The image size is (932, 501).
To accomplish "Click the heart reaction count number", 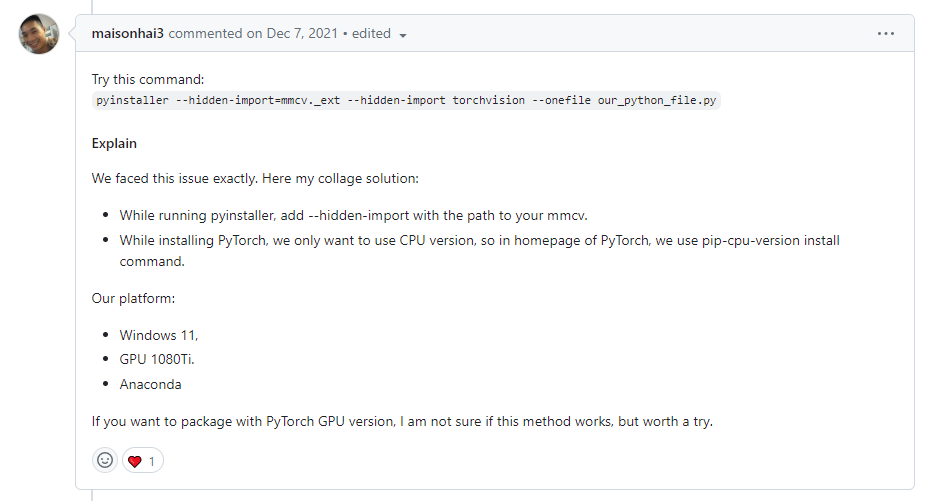I will click(x=152, y=461).
